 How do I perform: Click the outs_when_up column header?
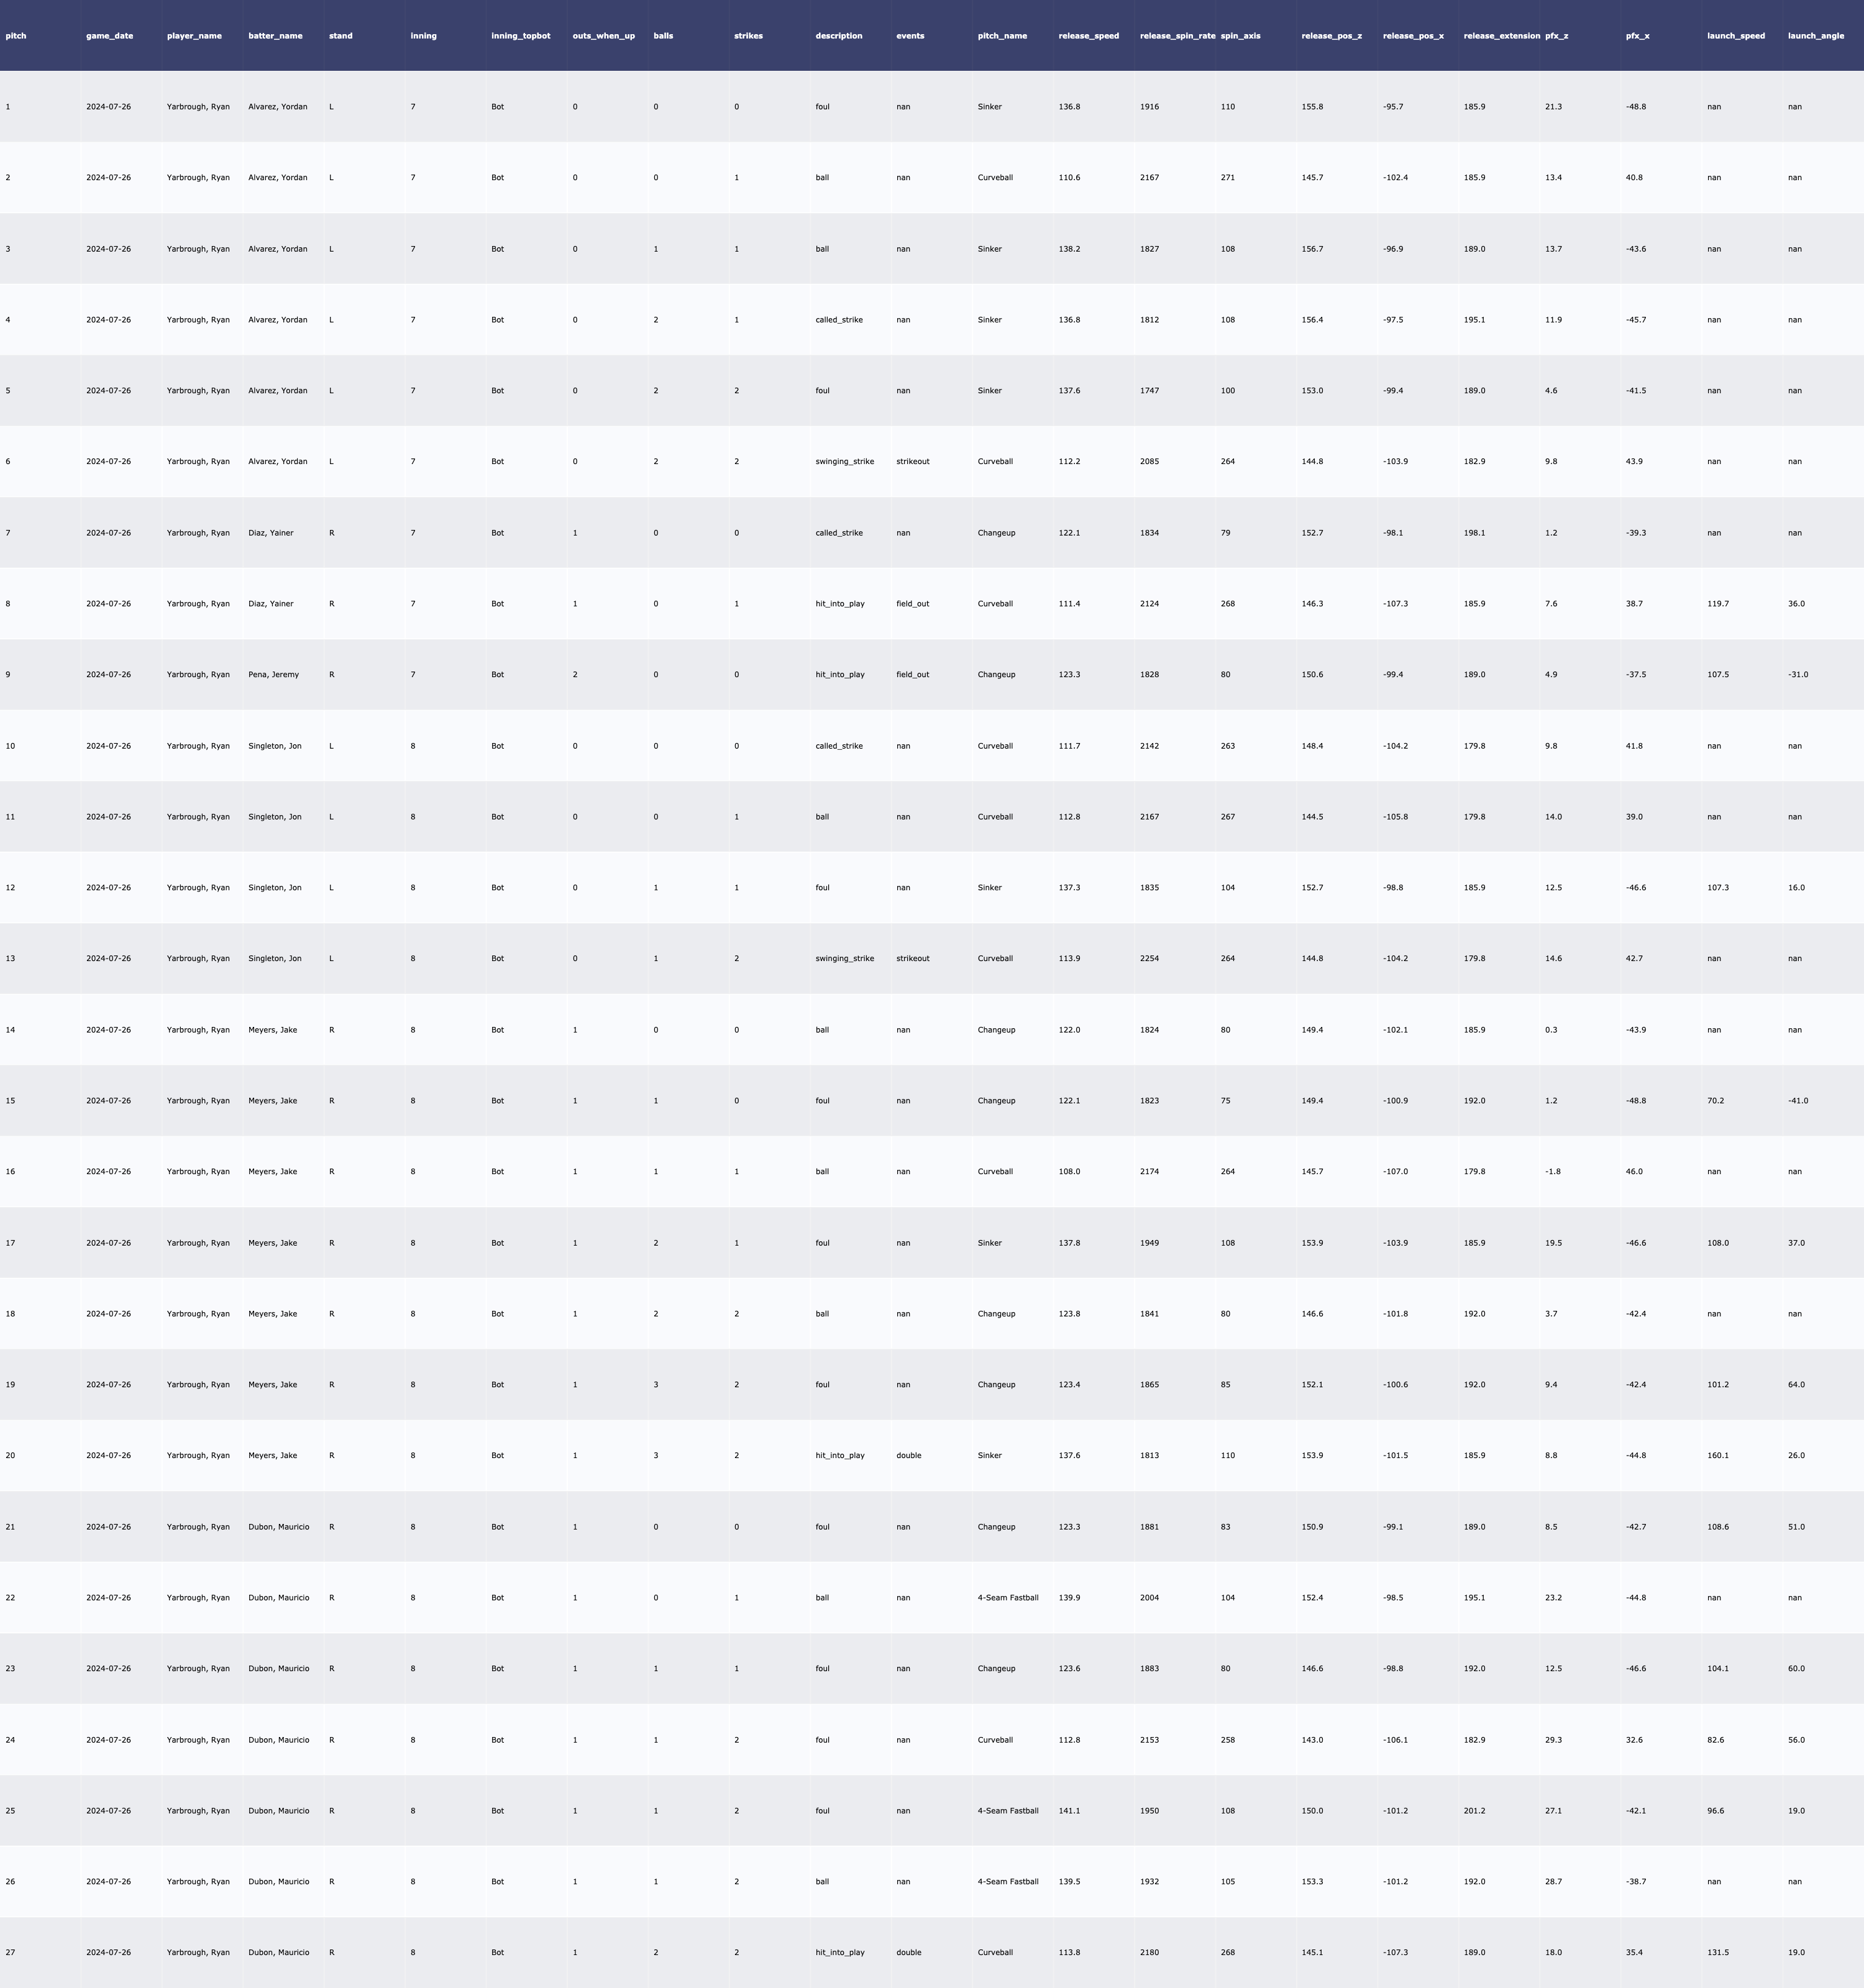pyautogui.click(x=603, y=36)
